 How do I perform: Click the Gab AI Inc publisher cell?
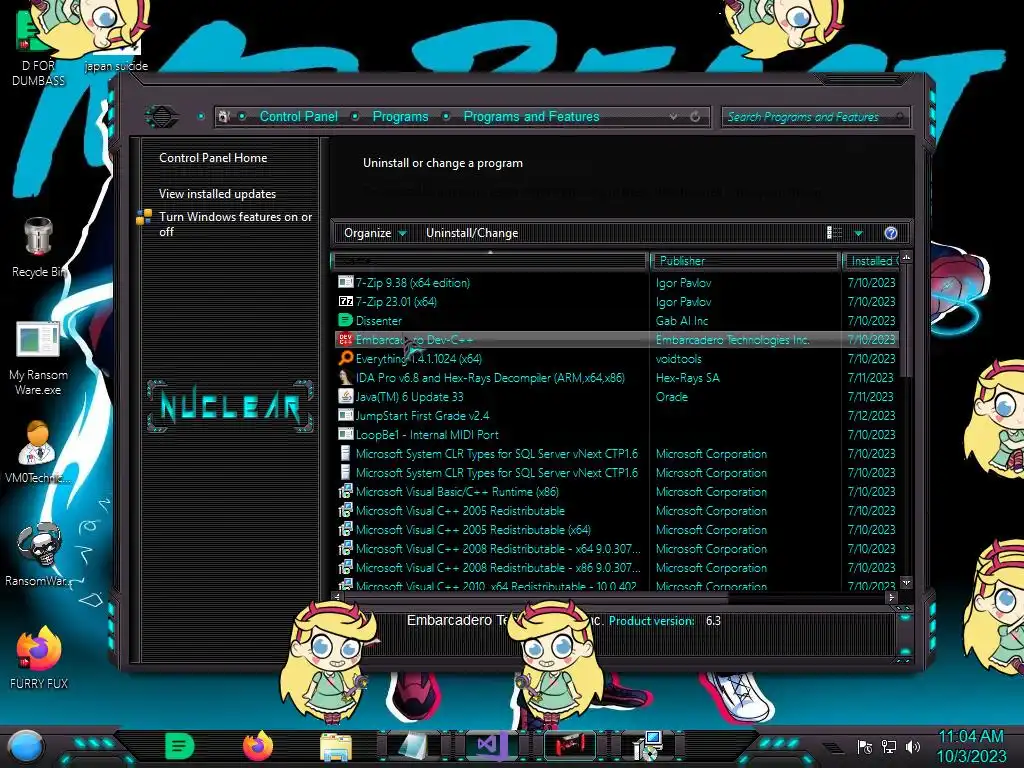(682, 321)
